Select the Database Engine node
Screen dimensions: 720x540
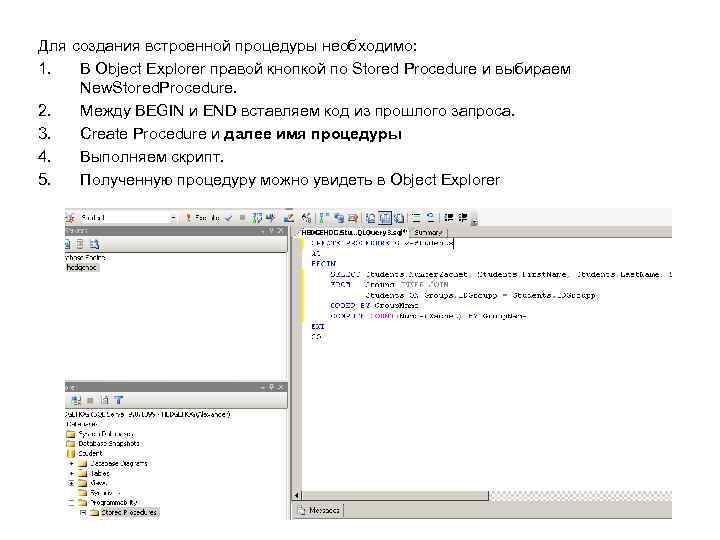point(85,258)
